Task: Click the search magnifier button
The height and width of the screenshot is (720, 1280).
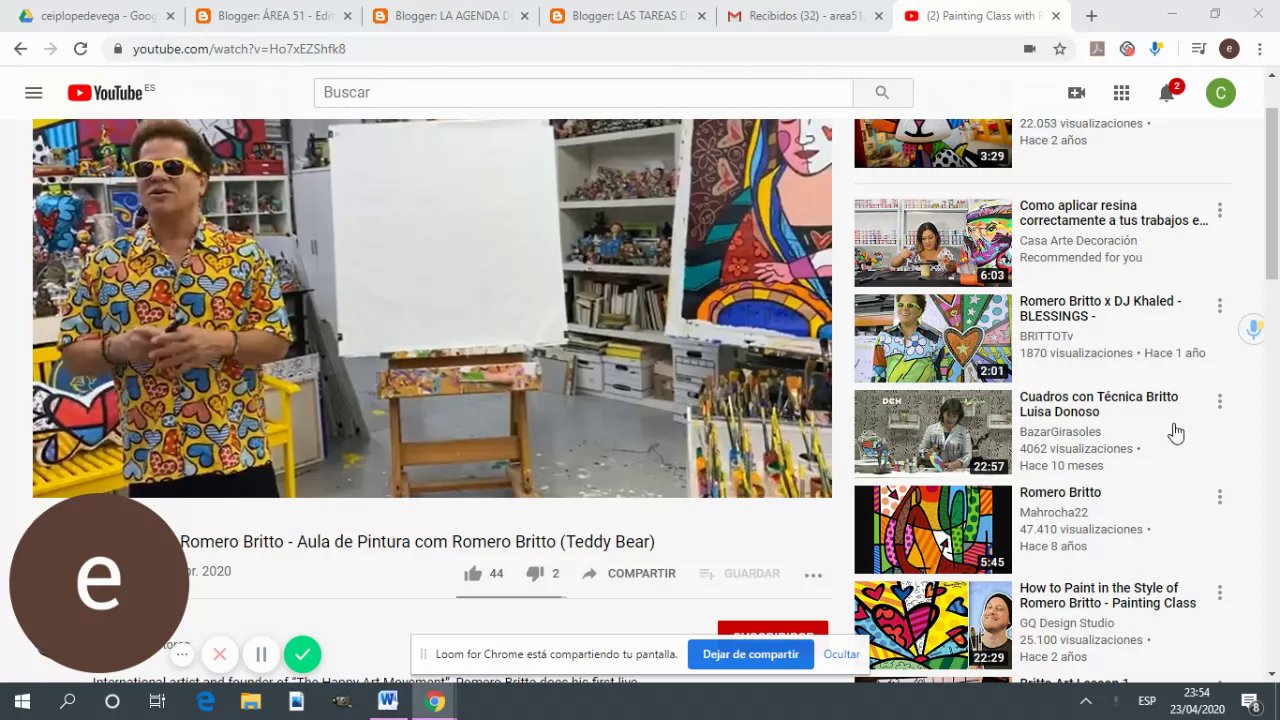Action: (882, 92)
